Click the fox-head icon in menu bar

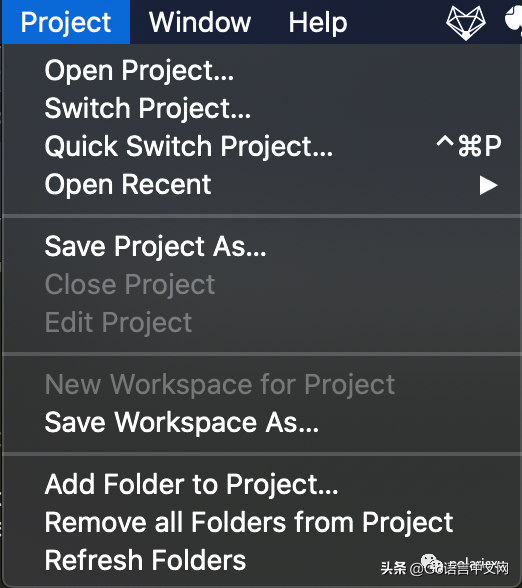coord(466,22)
